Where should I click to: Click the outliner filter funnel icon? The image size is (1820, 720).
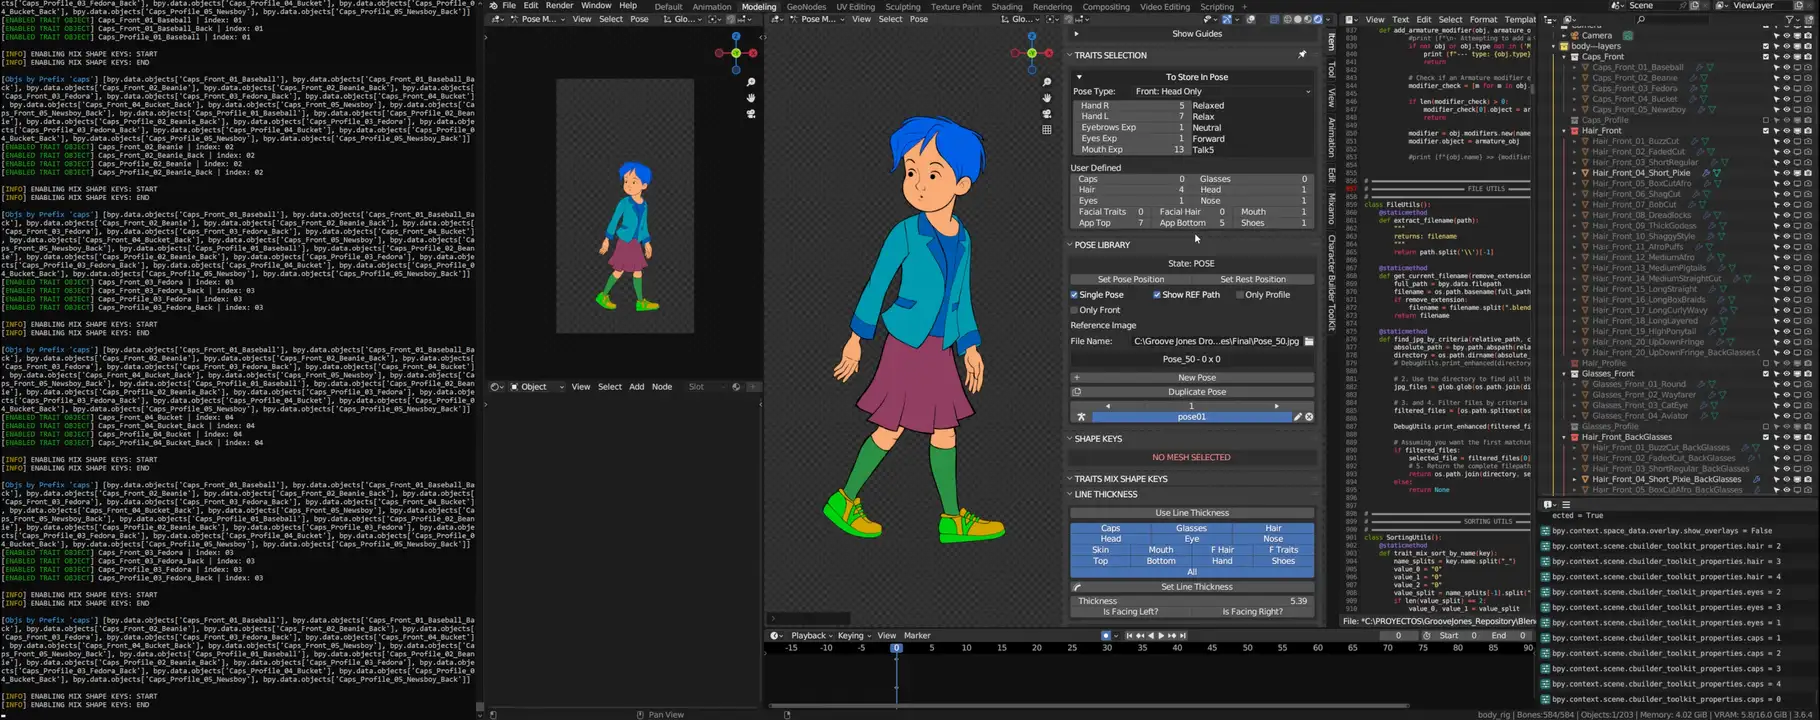tap(1789, 19)
